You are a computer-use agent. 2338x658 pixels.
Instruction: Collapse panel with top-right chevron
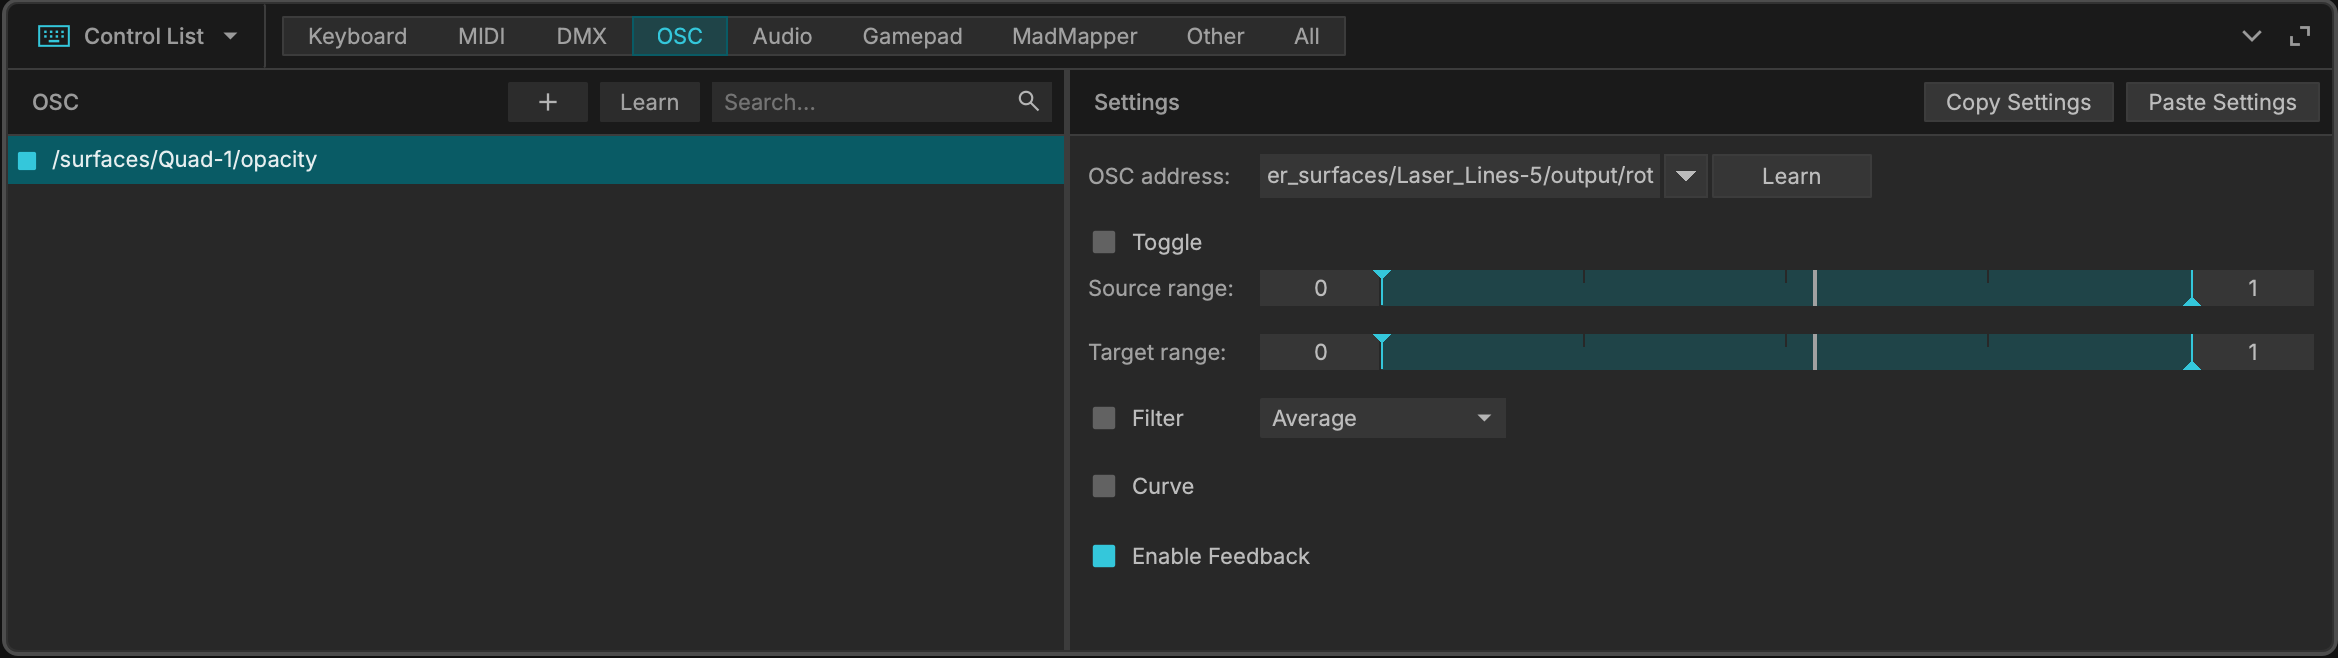(2251, 37)
